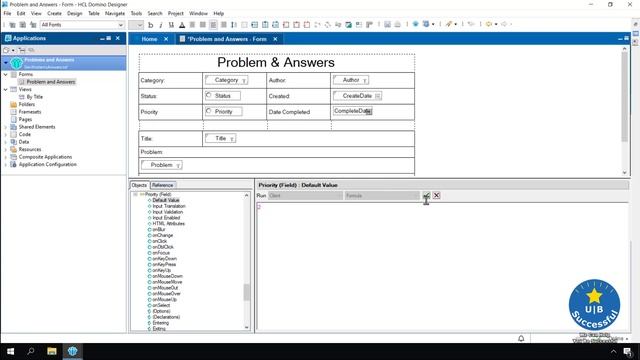The height and width of the screenshot is (360, 640).
Task: Select the onMouseDown event
Action: pyautogui.click(x=167, y=276)
